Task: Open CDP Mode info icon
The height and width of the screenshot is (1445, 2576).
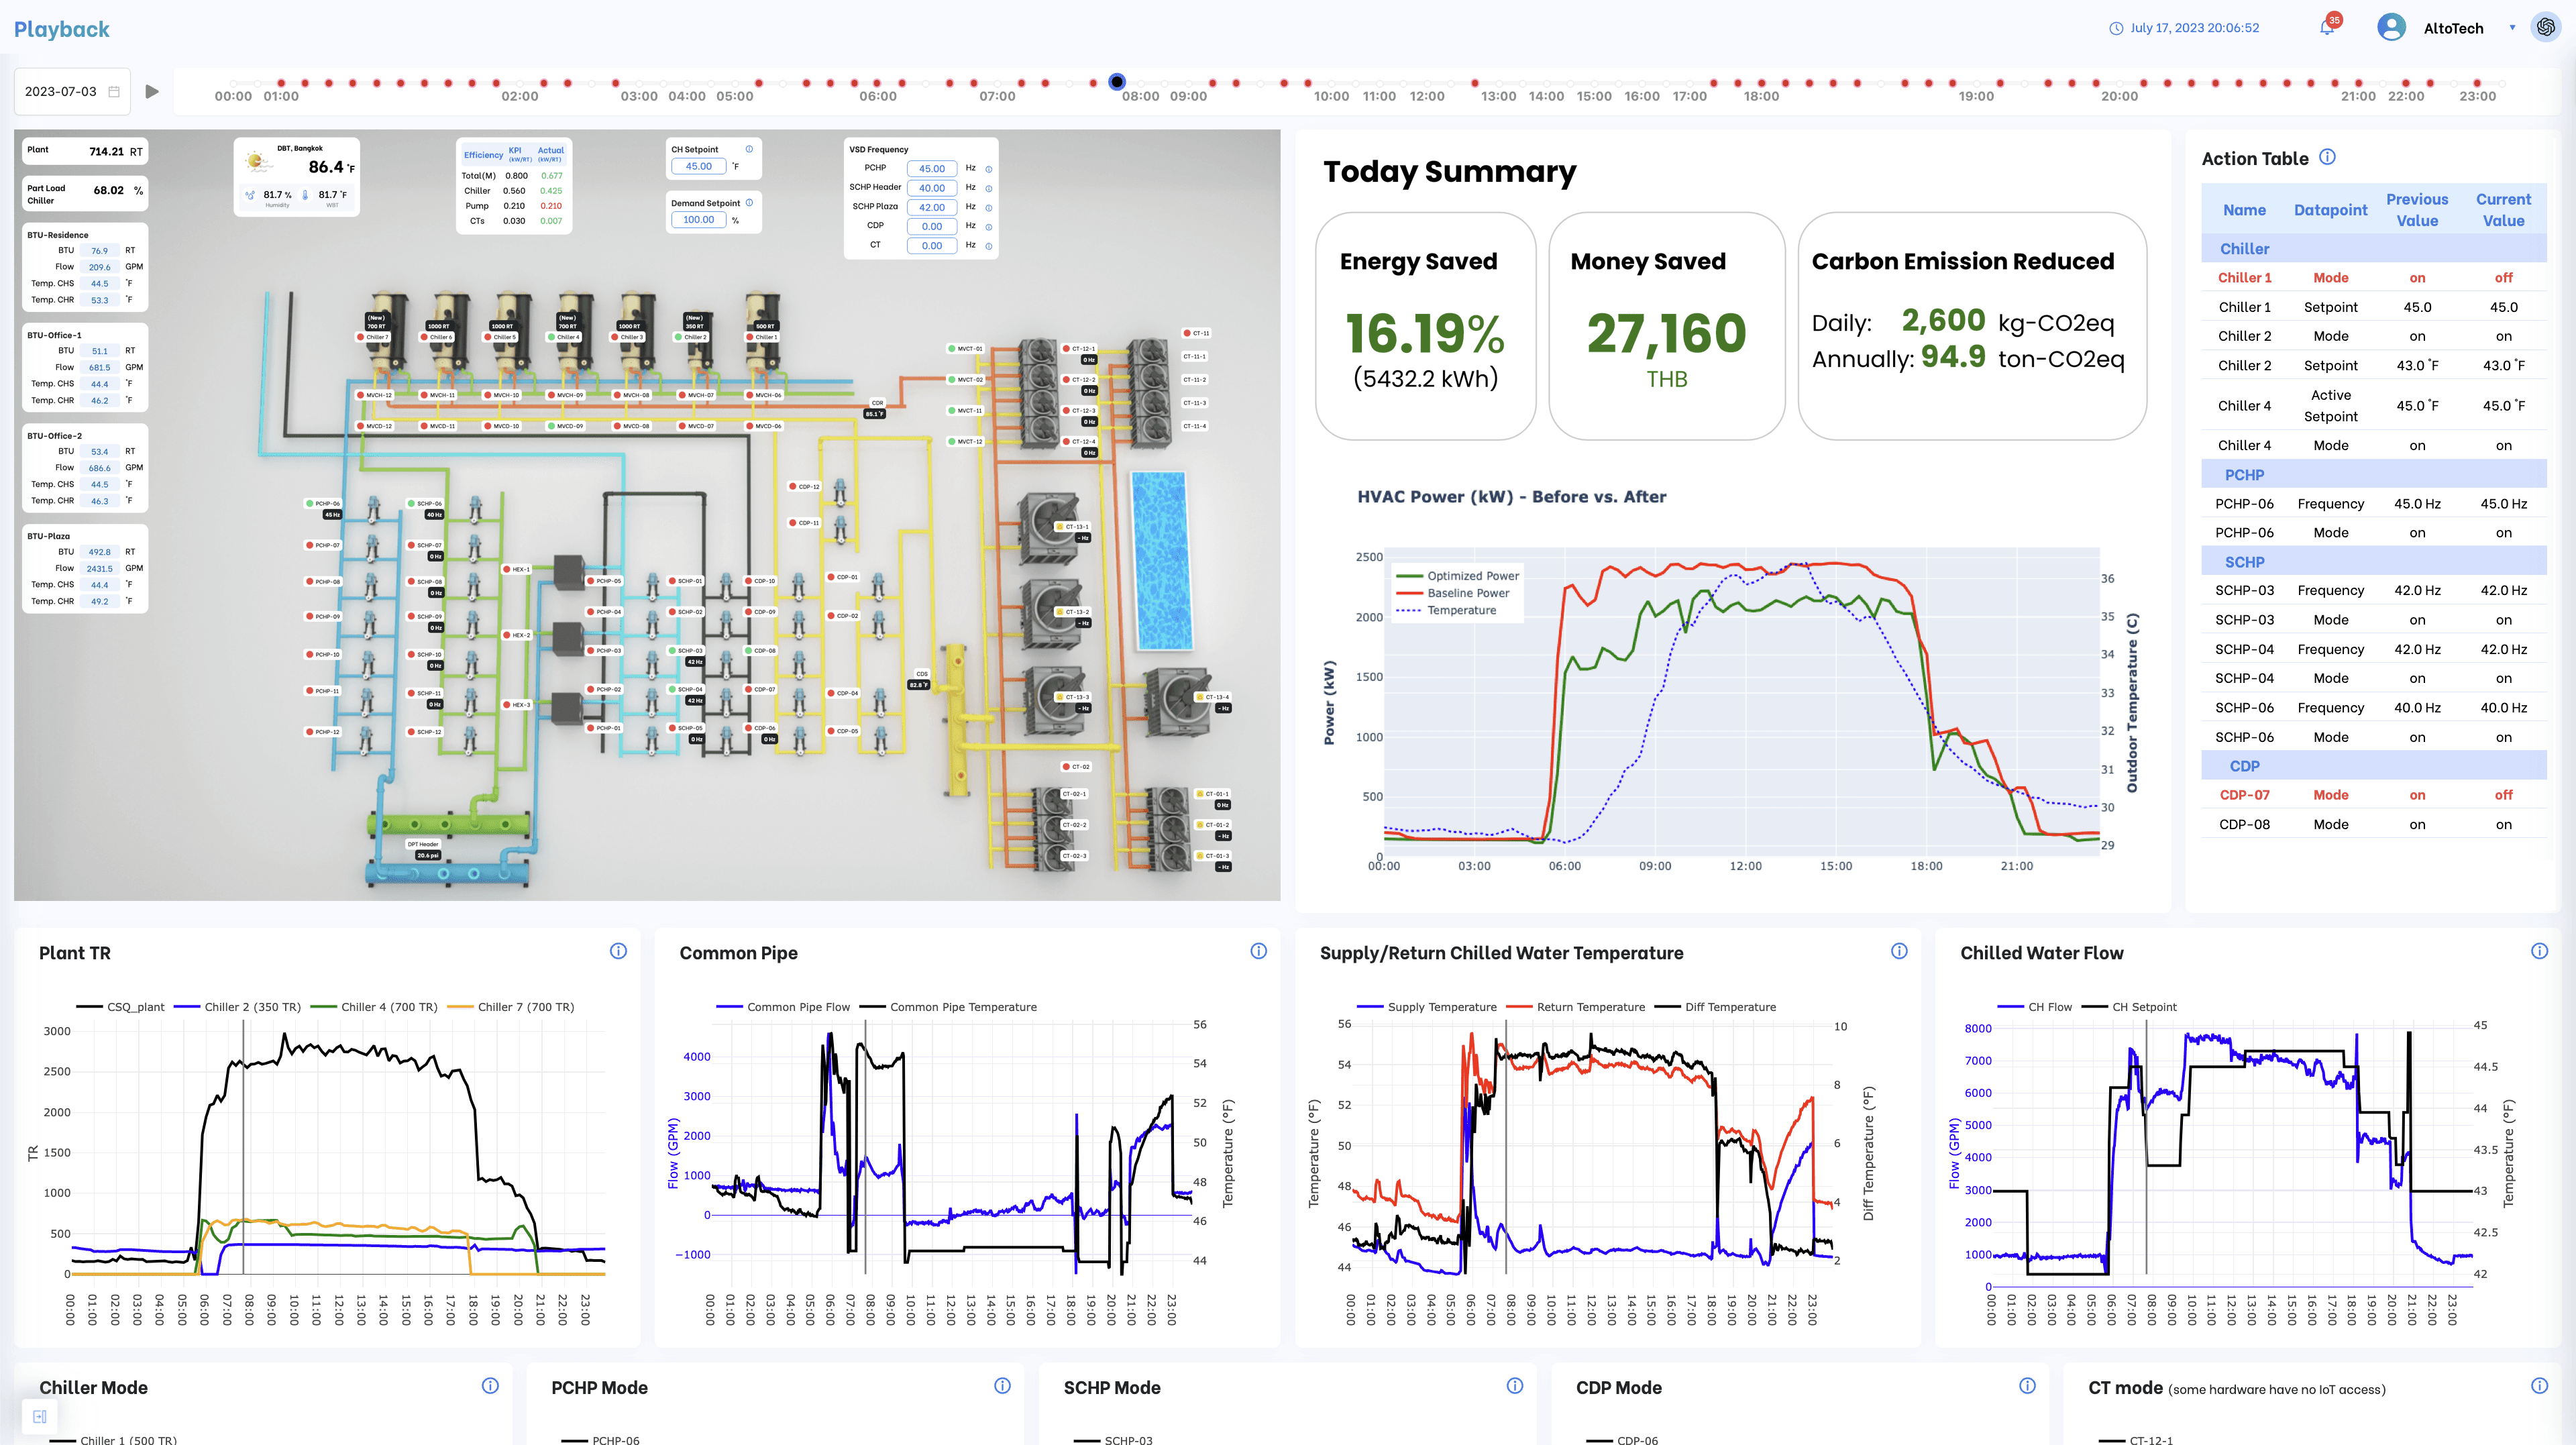Action: 2027,1385
